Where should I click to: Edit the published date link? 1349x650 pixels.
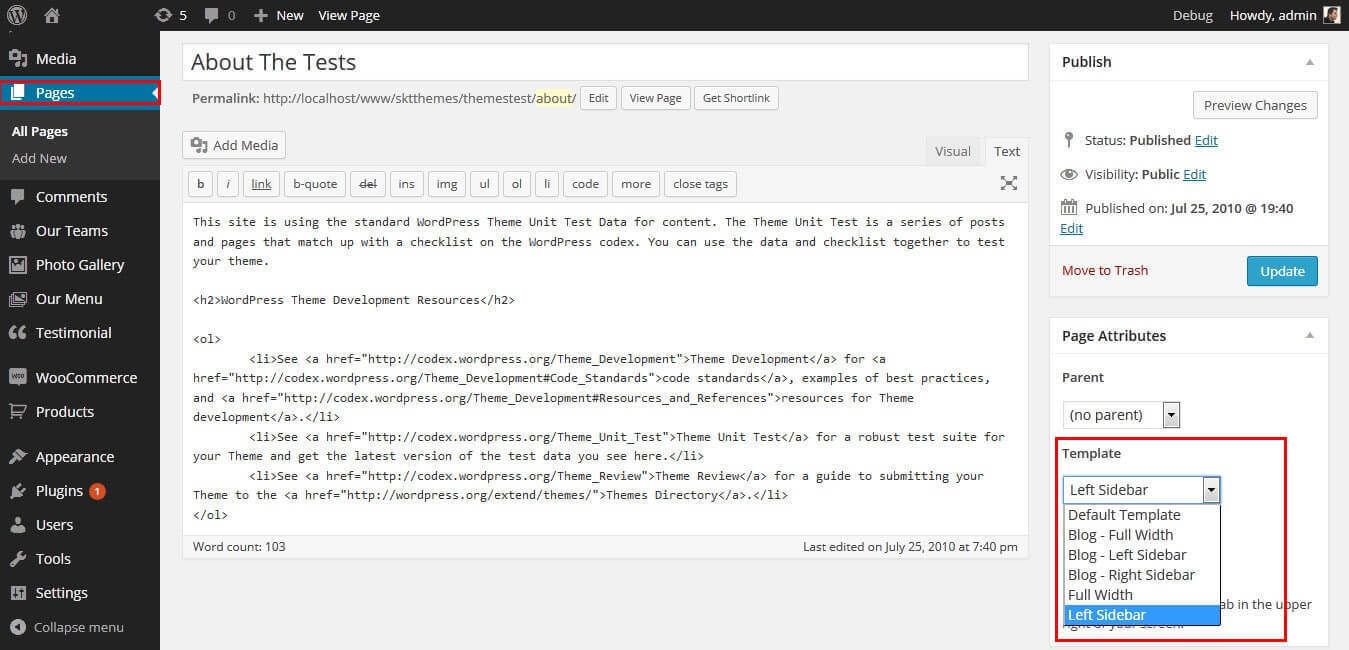[1071, 228]
